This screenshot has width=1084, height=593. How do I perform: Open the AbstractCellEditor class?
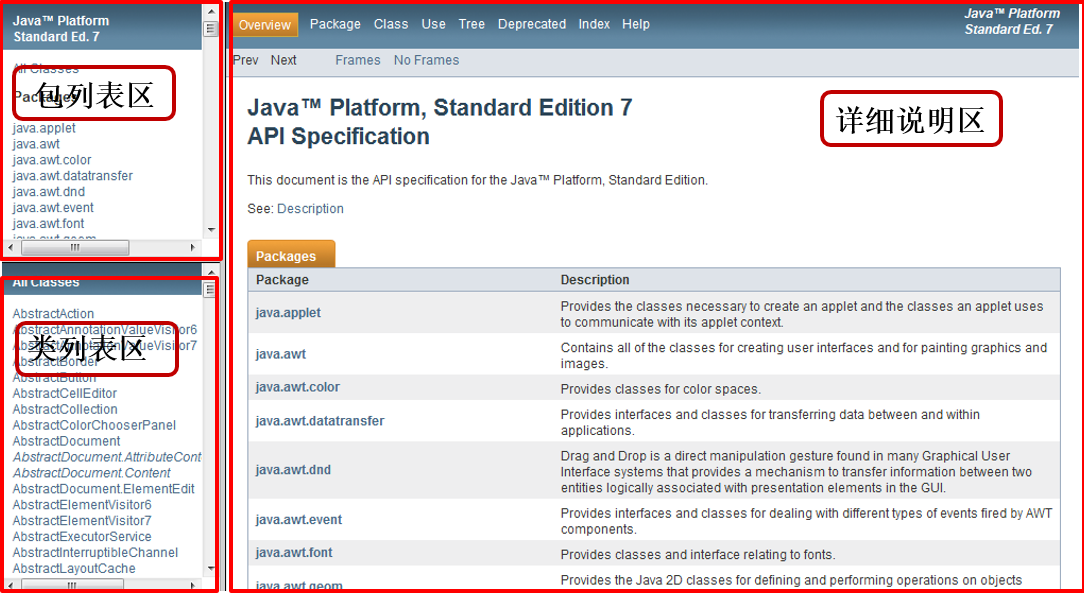[x=65, y=393]
